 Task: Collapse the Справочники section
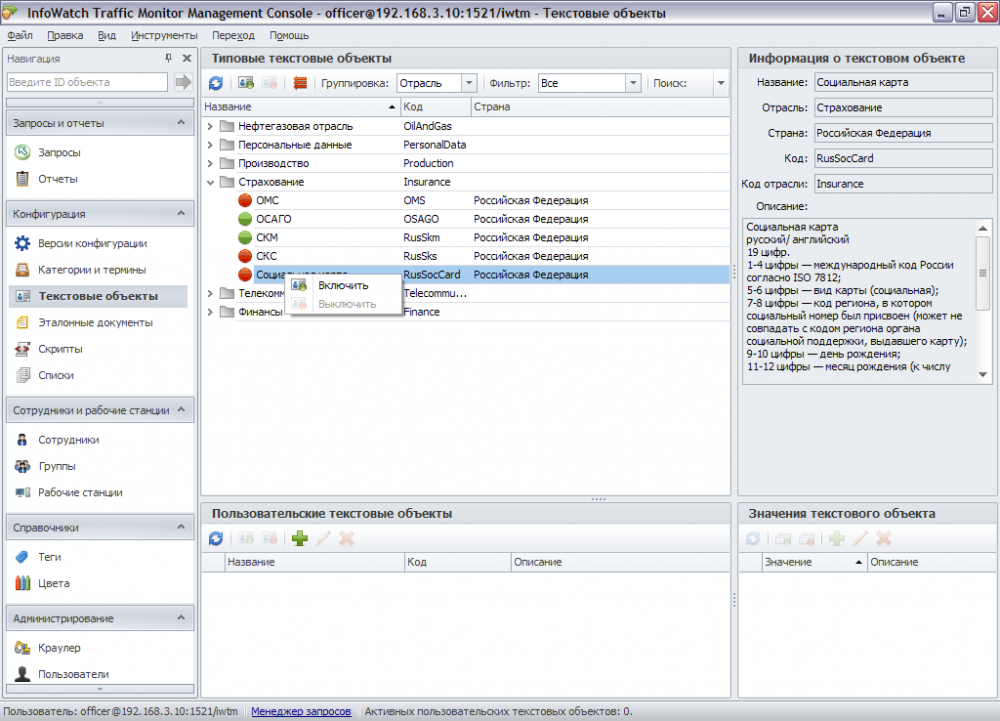(181, 527)
